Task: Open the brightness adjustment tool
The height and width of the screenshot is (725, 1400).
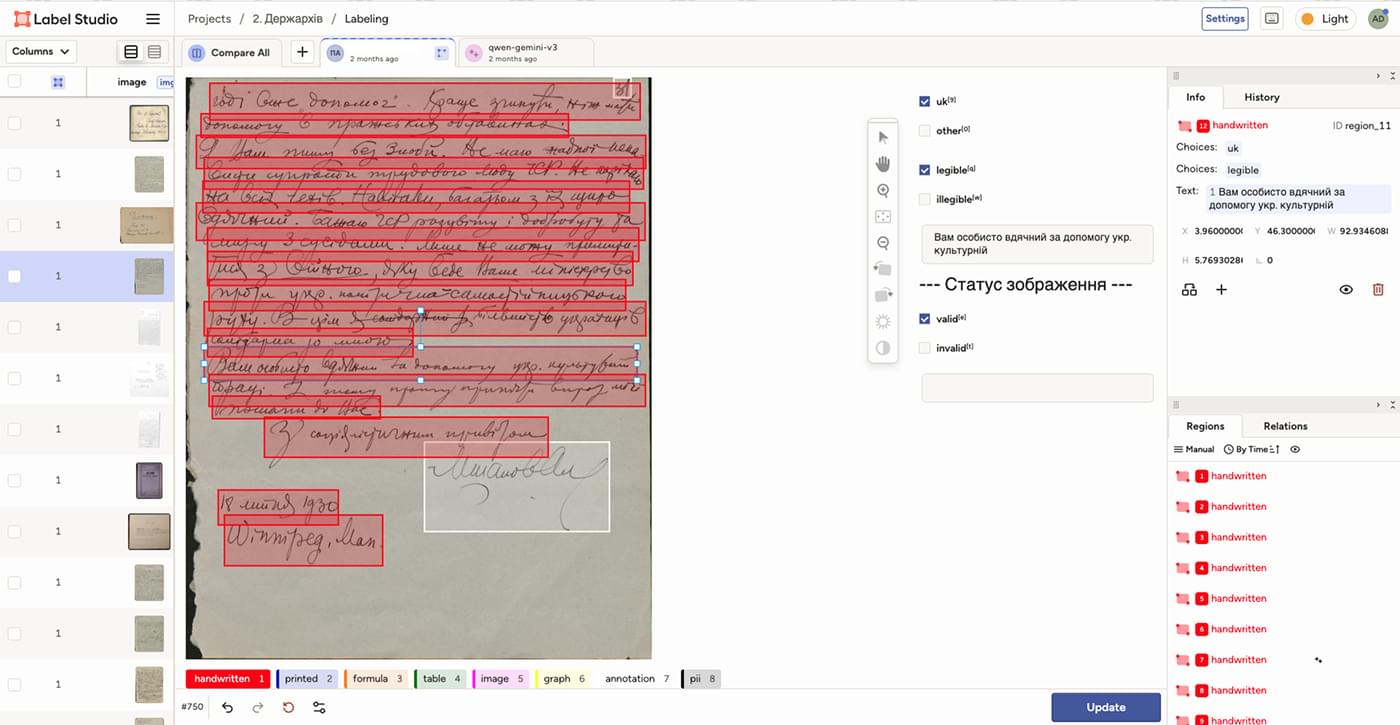Action: [x=883, y=321]
